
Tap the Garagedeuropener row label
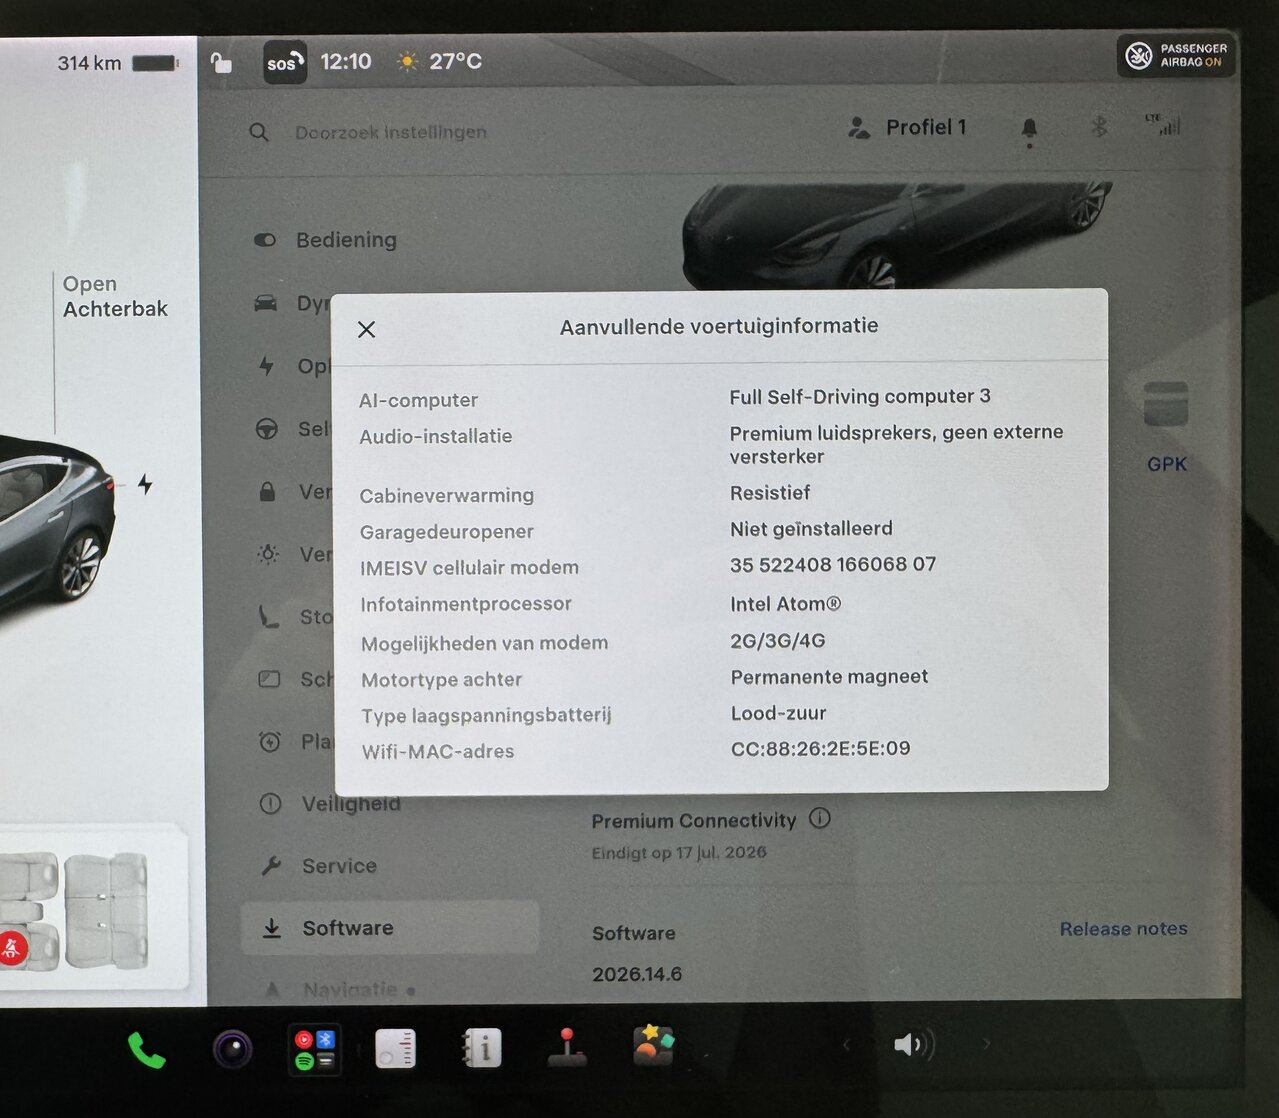(447, 532)
